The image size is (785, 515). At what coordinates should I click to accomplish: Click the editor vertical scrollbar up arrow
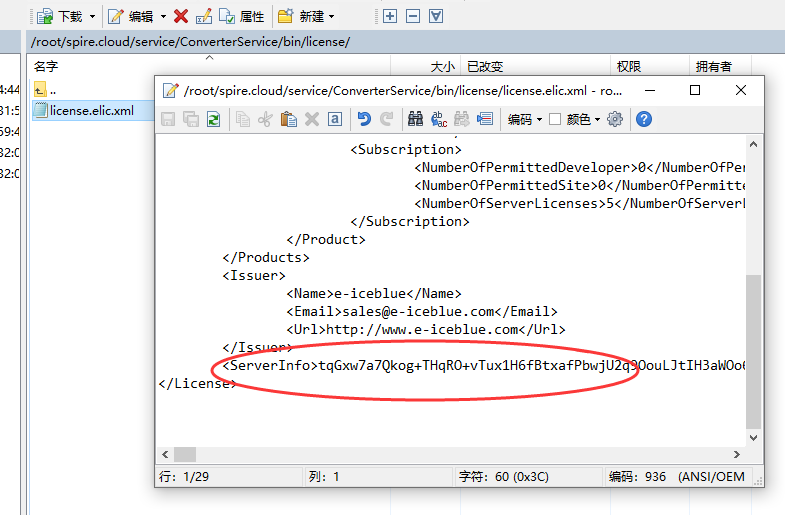click(753, 145)
